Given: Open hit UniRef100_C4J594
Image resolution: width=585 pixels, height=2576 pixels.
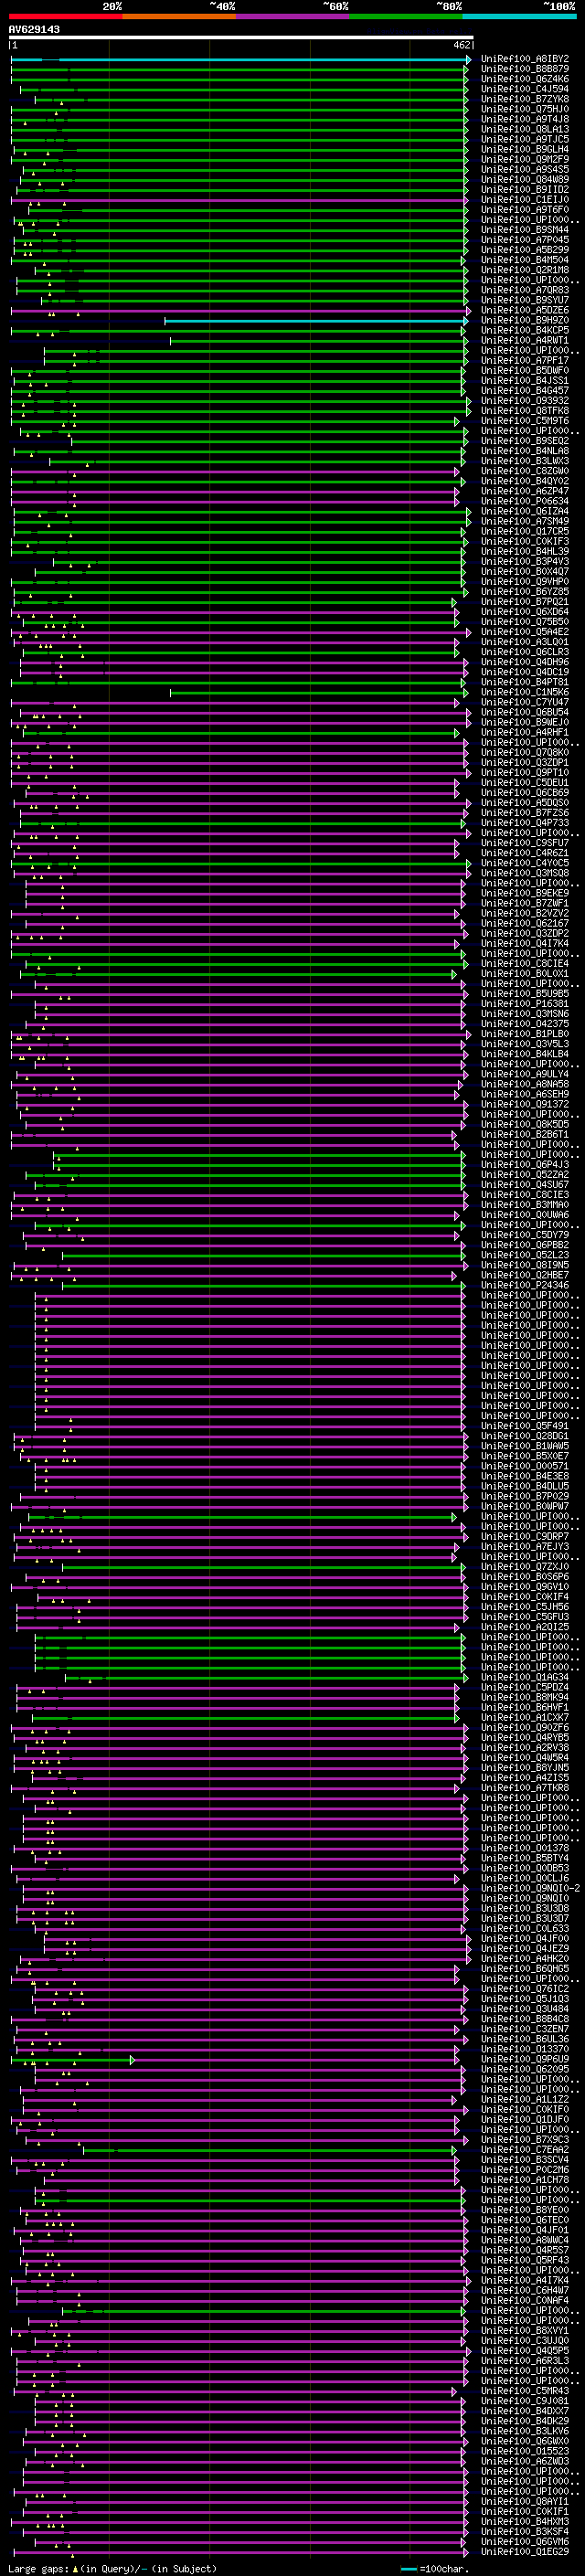Looking at the screenshot, I should point(525,89).
